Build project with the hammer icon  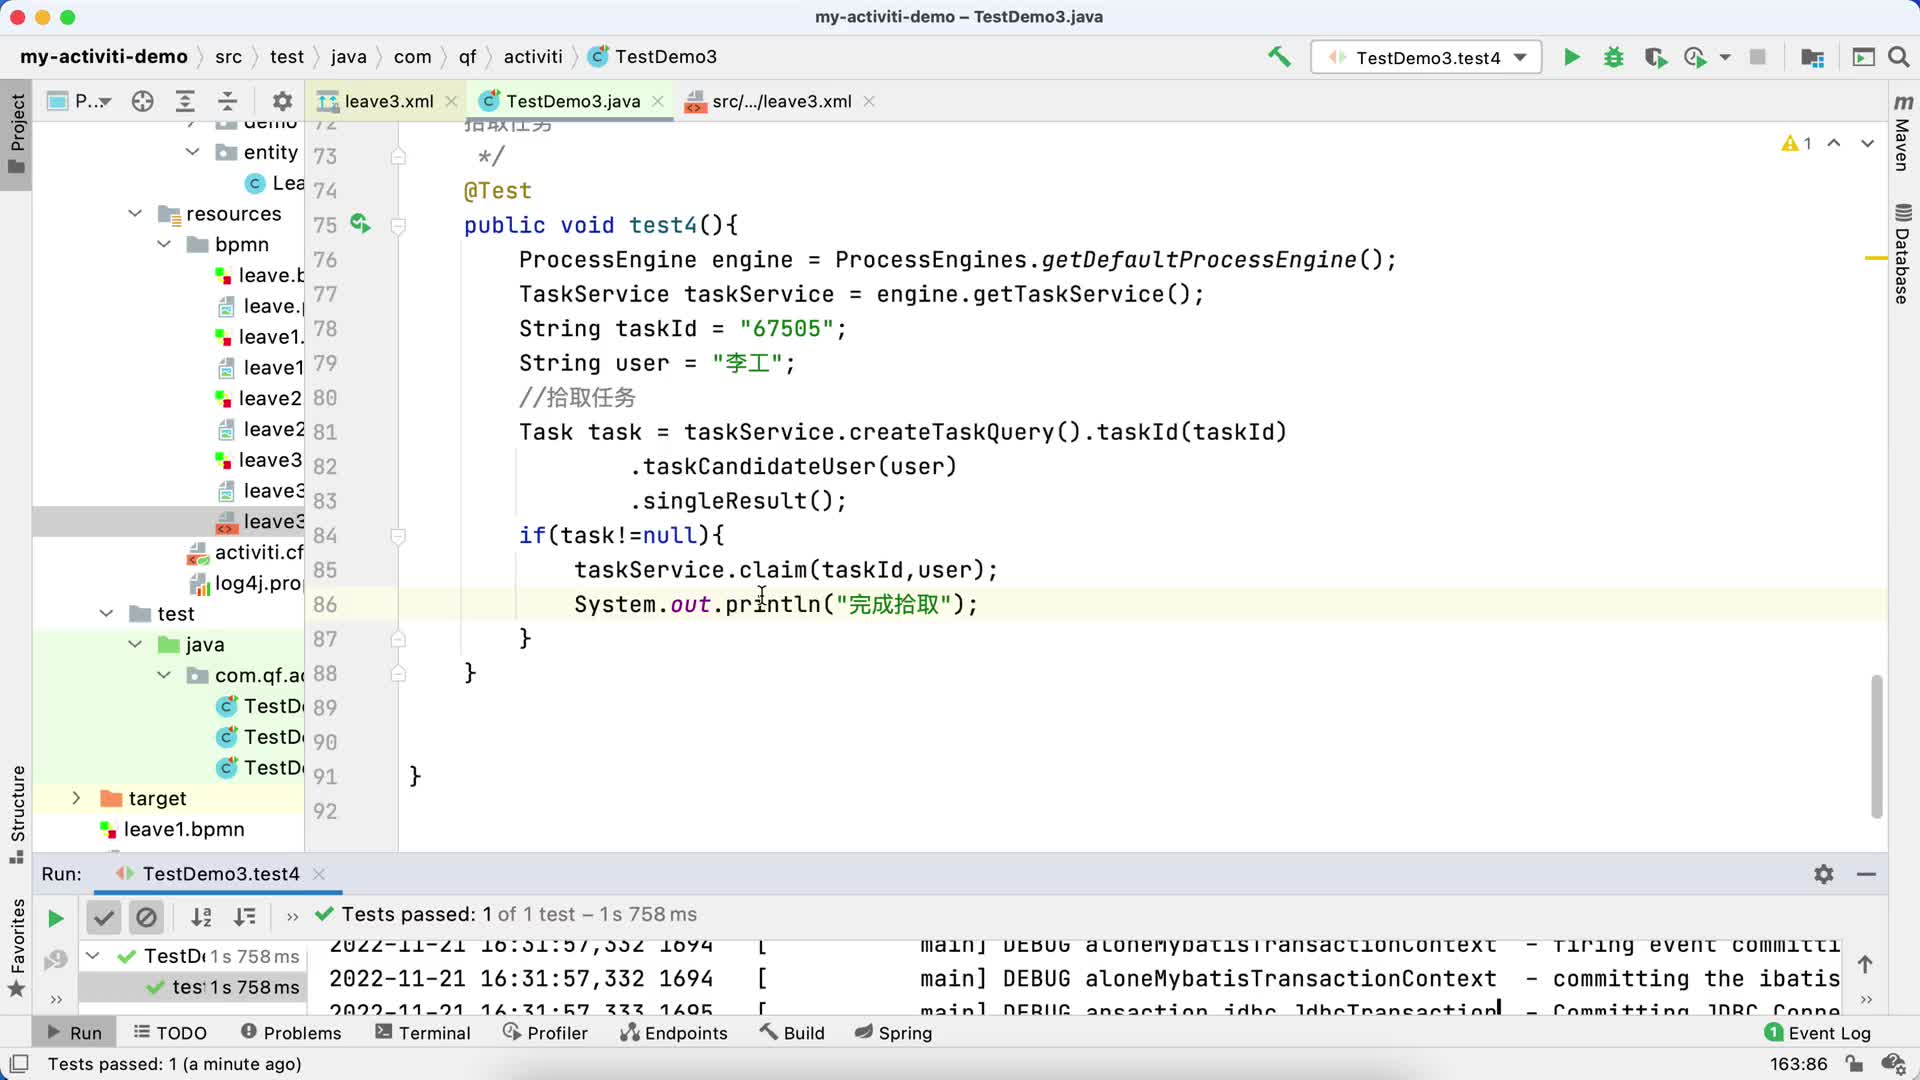tap(1279, 57)
